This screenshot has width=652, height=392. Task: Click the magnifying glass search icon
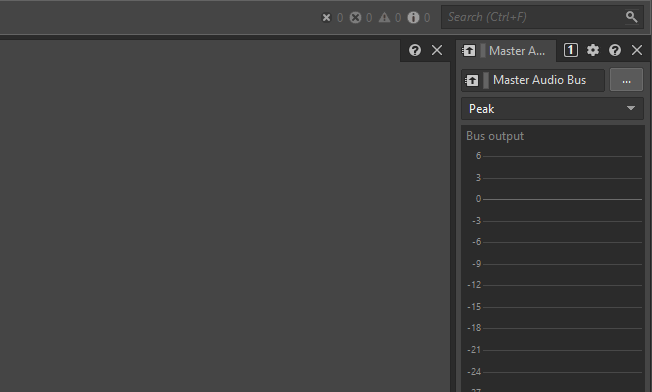tap(632, 17)
